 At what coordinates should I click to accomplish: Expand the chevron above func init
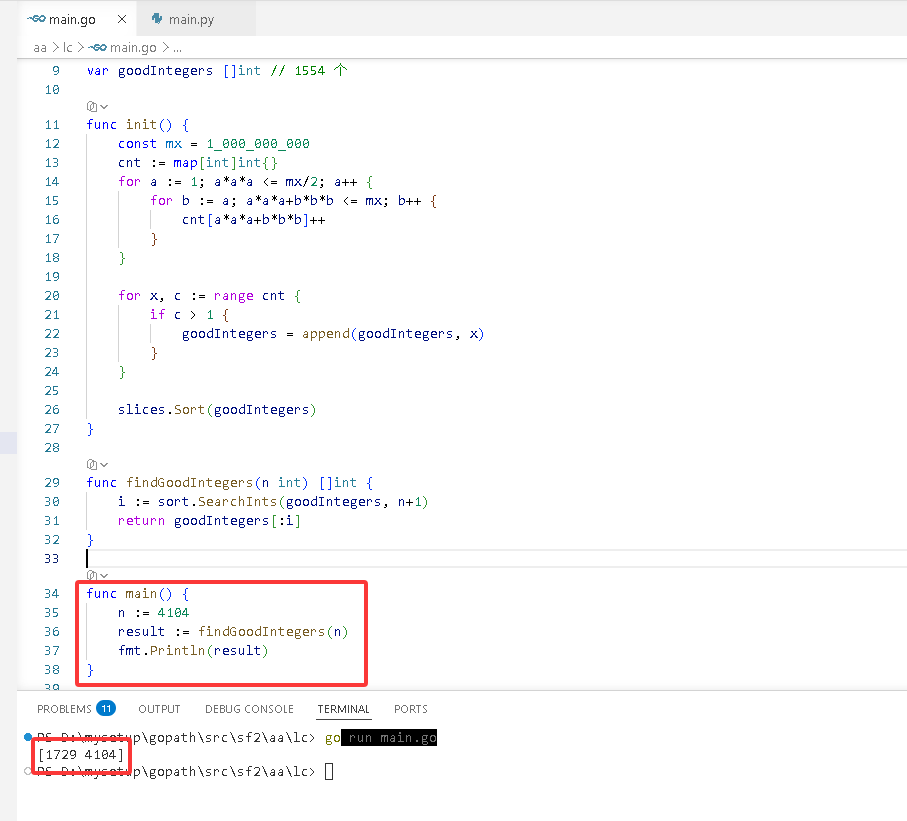click(x=104, y=107)
